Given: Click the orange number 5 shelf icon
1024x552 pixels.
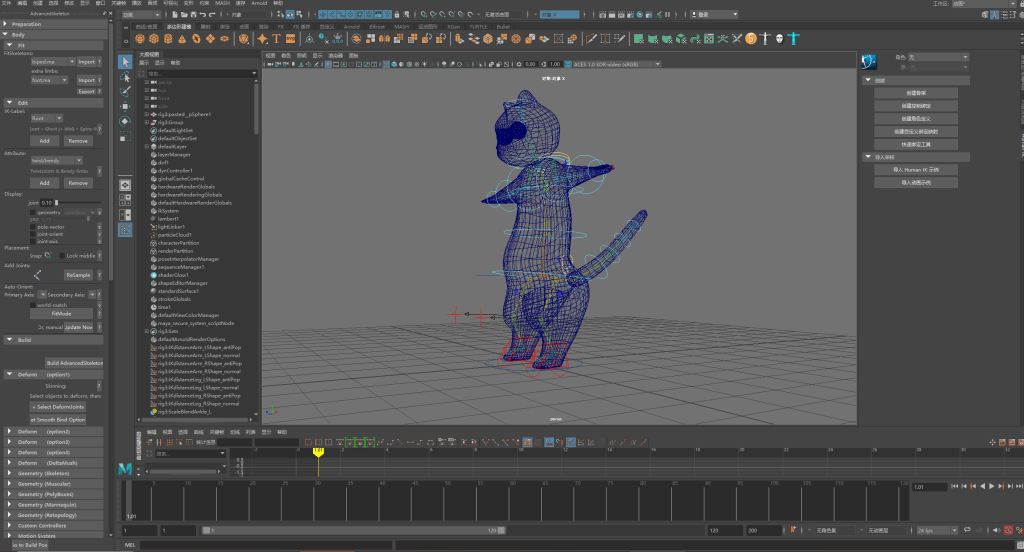Looking at the screenshot, I should coord(749,38).
